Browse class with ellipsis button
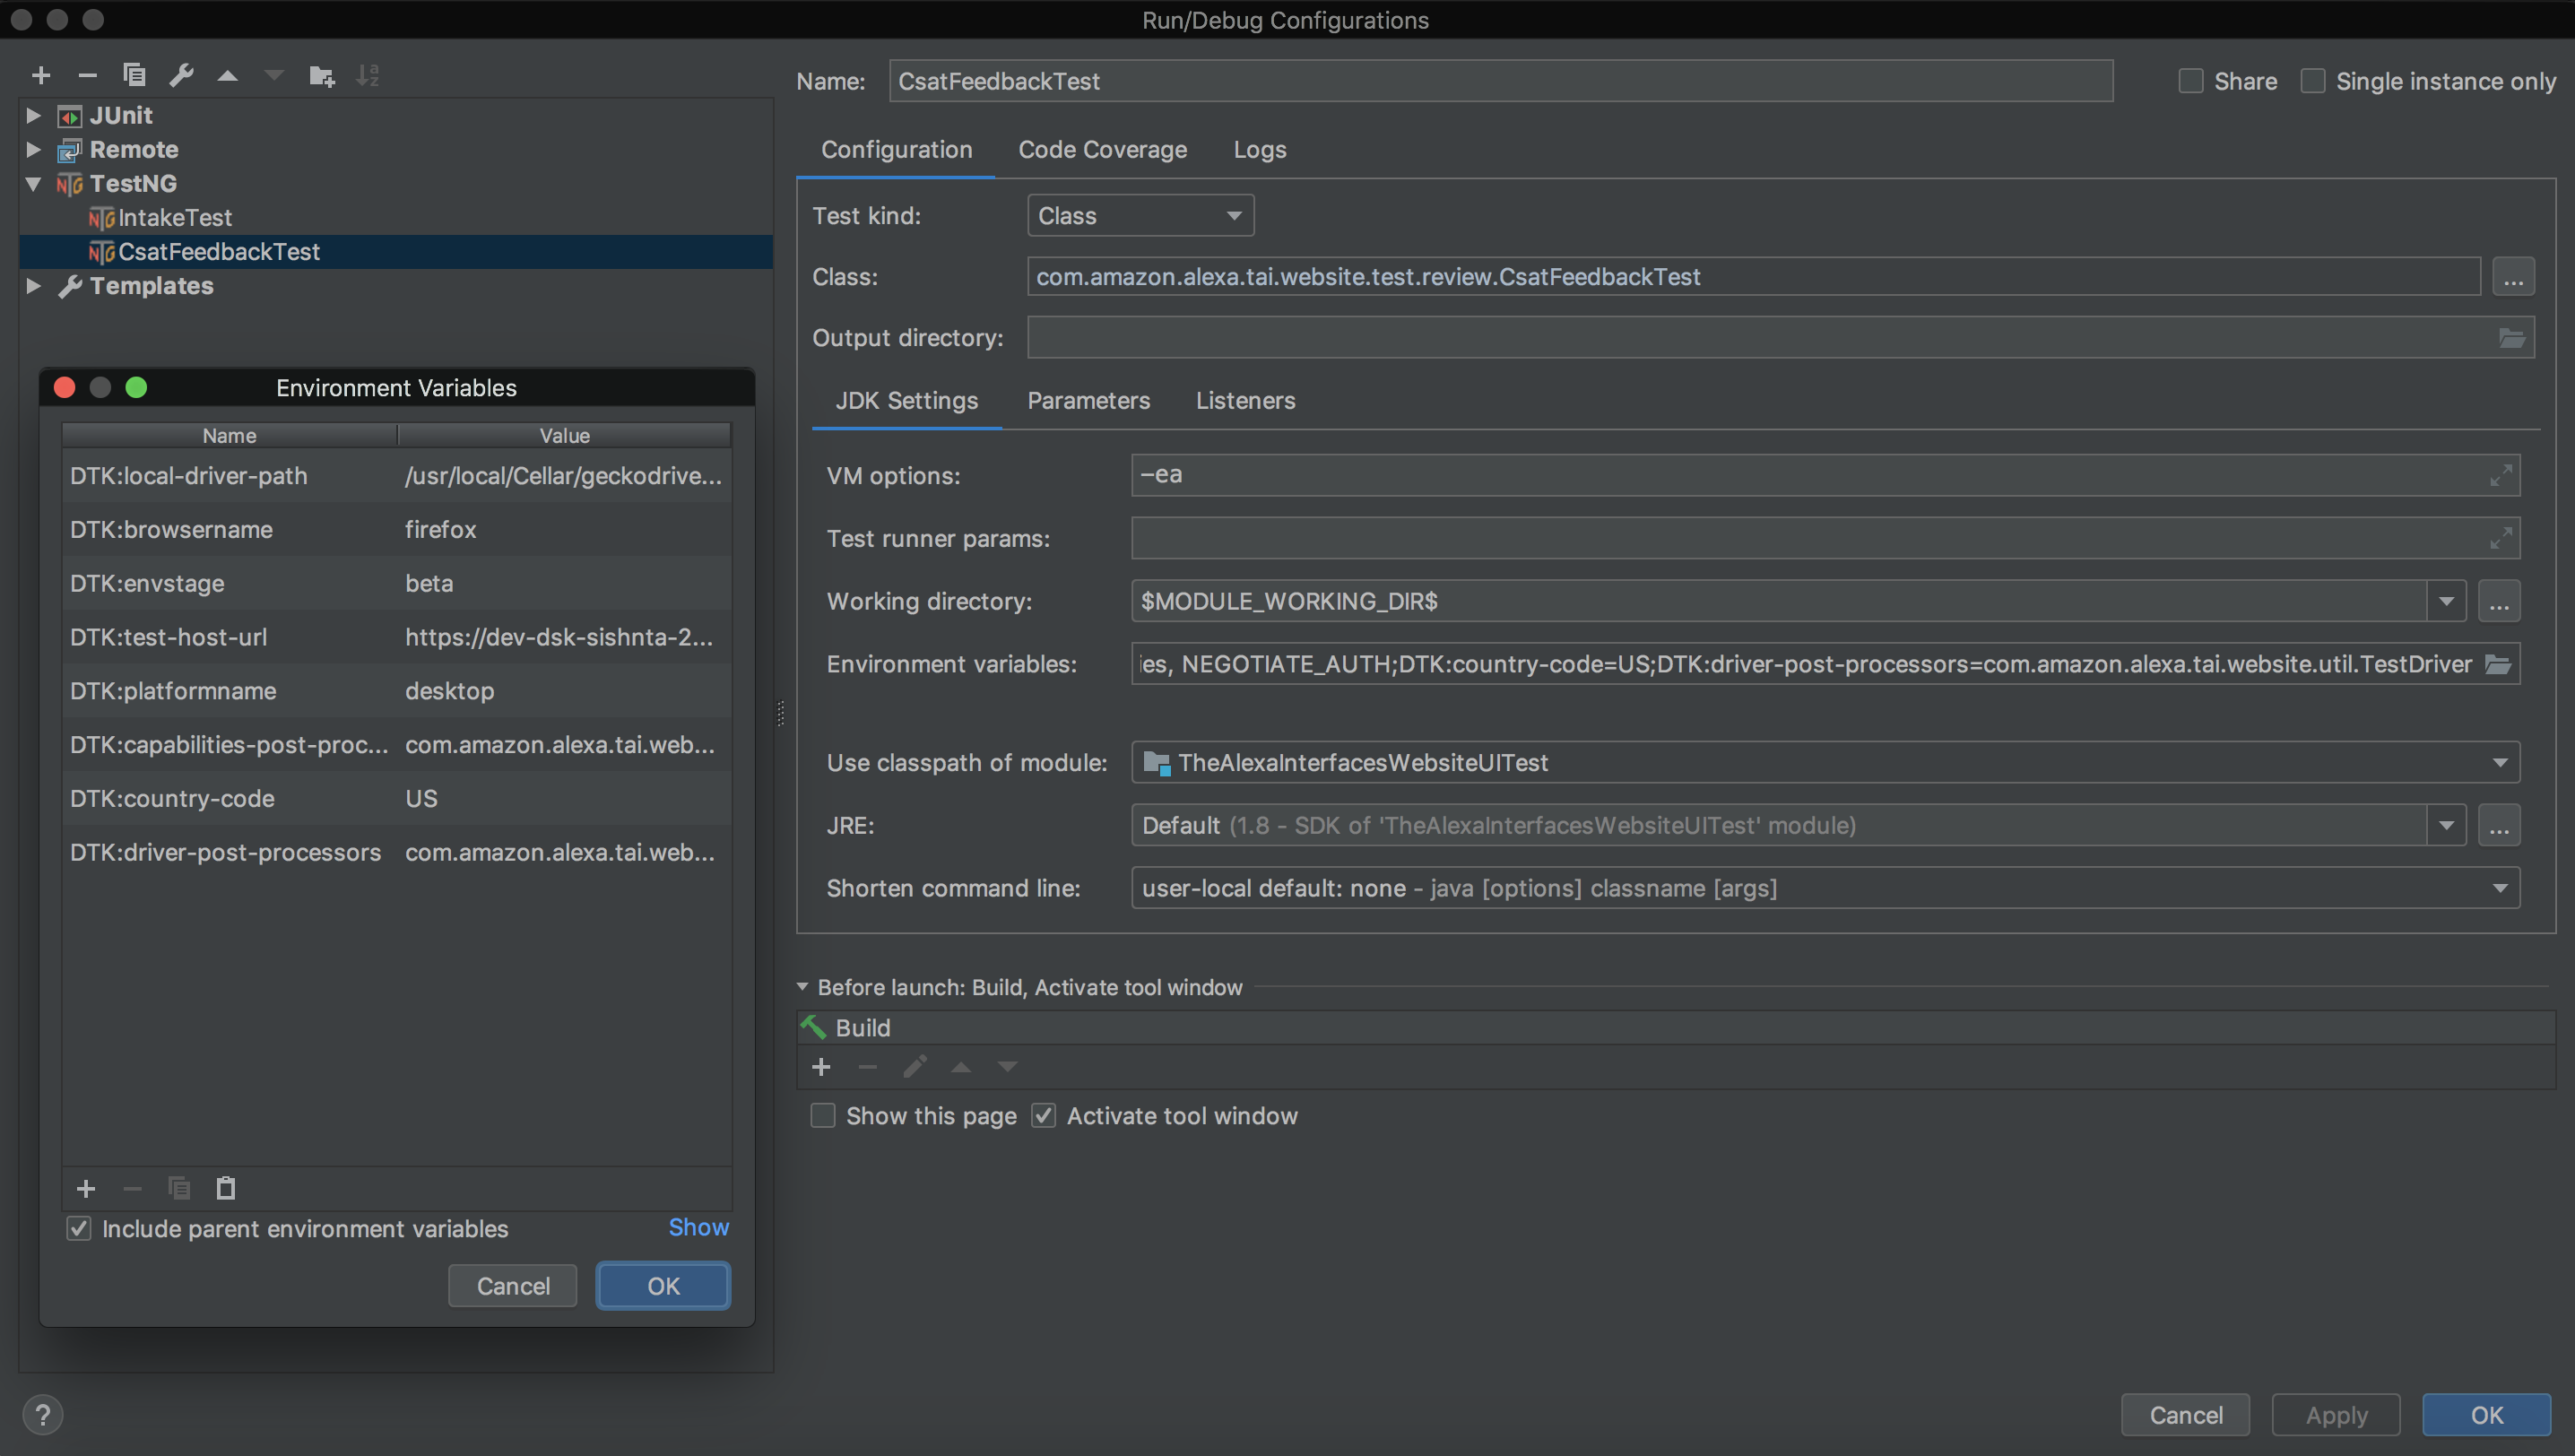 click(2513, 277)
